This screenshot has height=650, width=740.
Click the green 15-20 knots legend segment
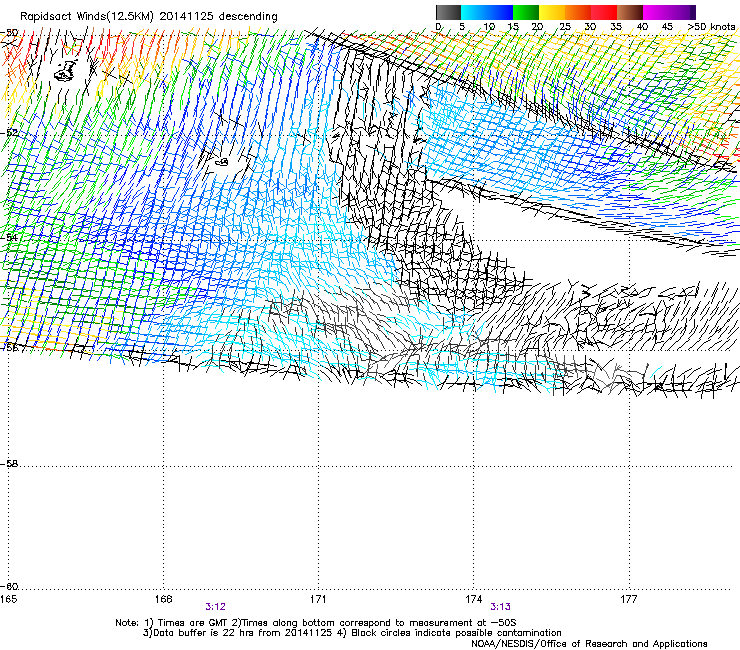(526, 12)
